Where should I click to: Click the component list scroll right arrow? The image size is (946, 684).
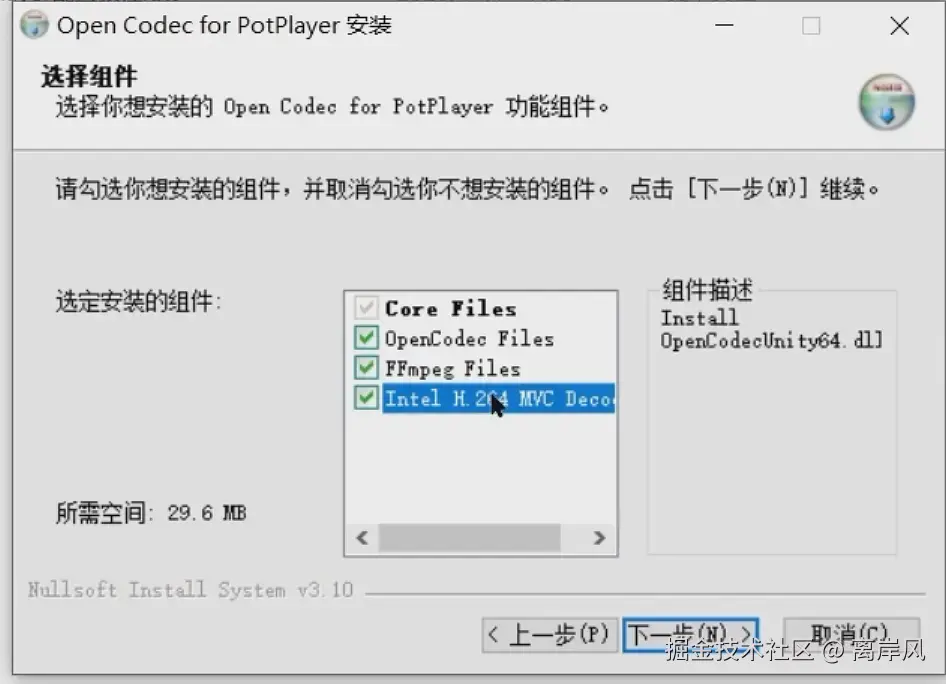[599, 537]
